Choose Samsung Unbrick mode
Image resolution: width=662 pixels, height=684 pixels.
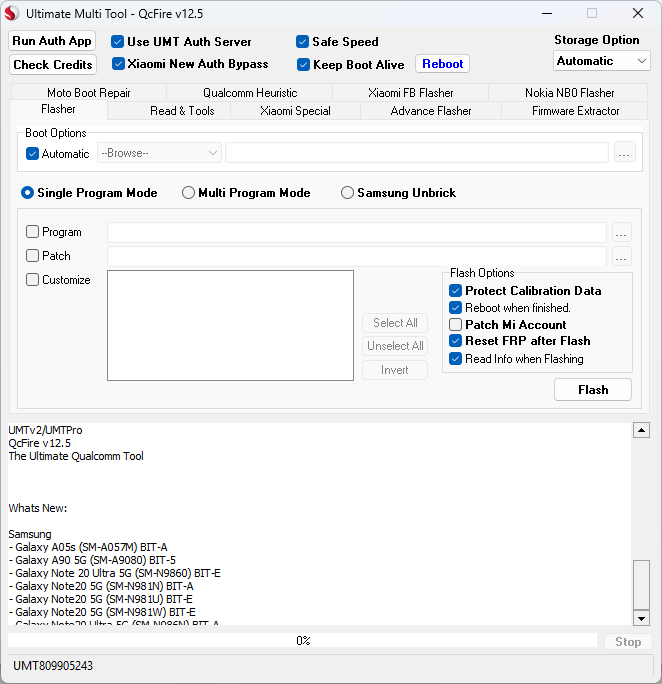[x=348, y=193]
